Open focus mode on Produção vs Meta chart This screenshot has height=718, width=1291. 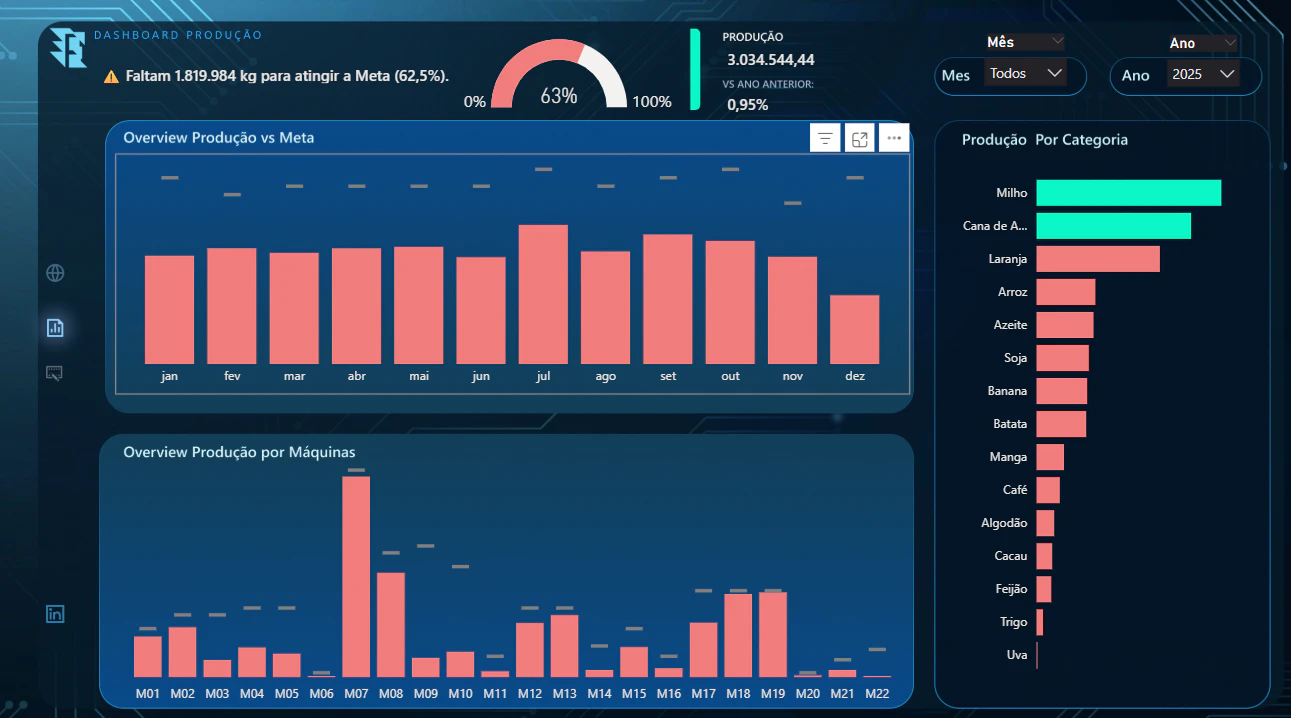(859, 139)
